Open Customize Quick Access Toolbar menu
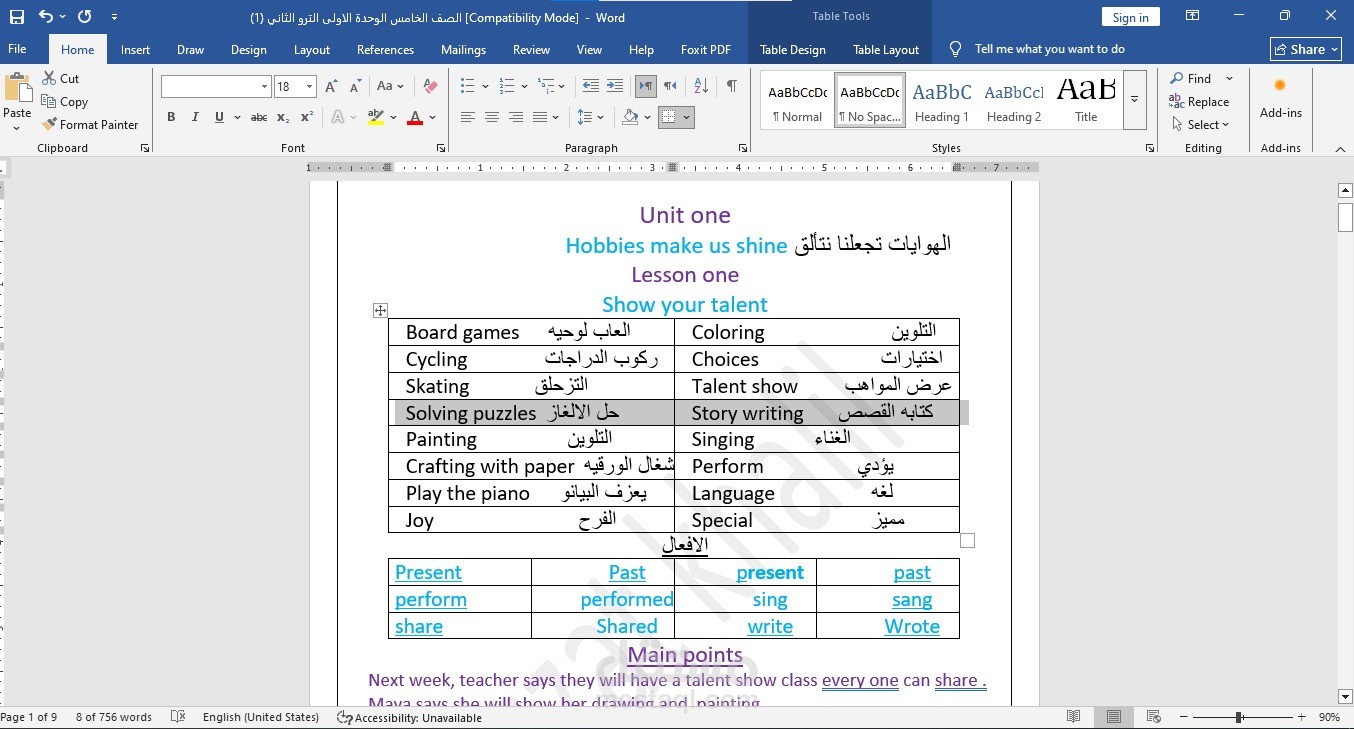The image size is (1354, 729). pyautogui.click(x=114, y=17)
